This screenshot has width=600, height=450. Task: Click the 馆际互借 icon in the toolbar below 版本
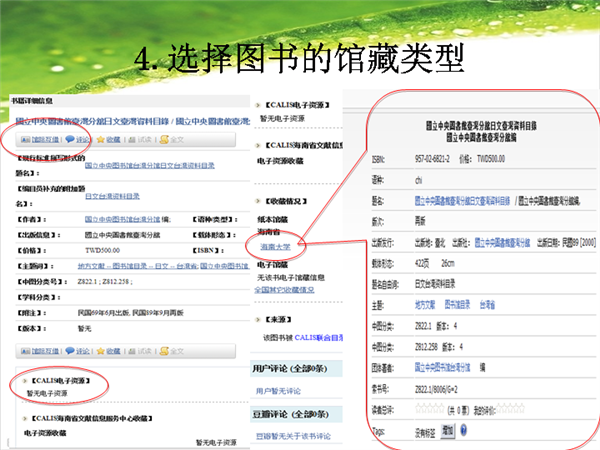click(25, 351)
